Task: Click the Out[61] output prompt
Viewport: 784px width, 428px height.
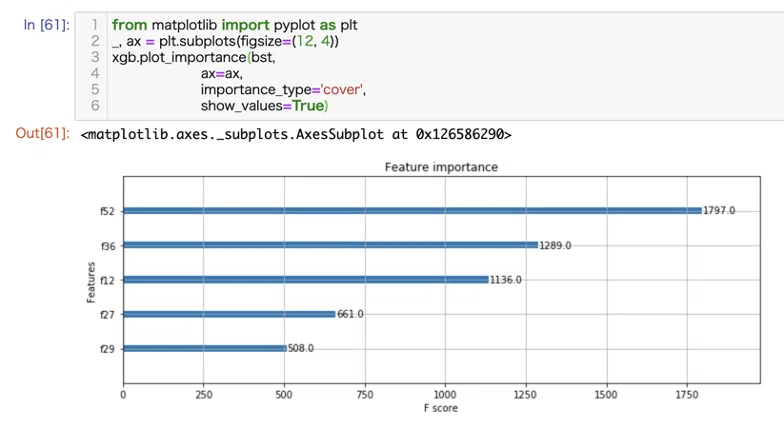Action: 42,133
